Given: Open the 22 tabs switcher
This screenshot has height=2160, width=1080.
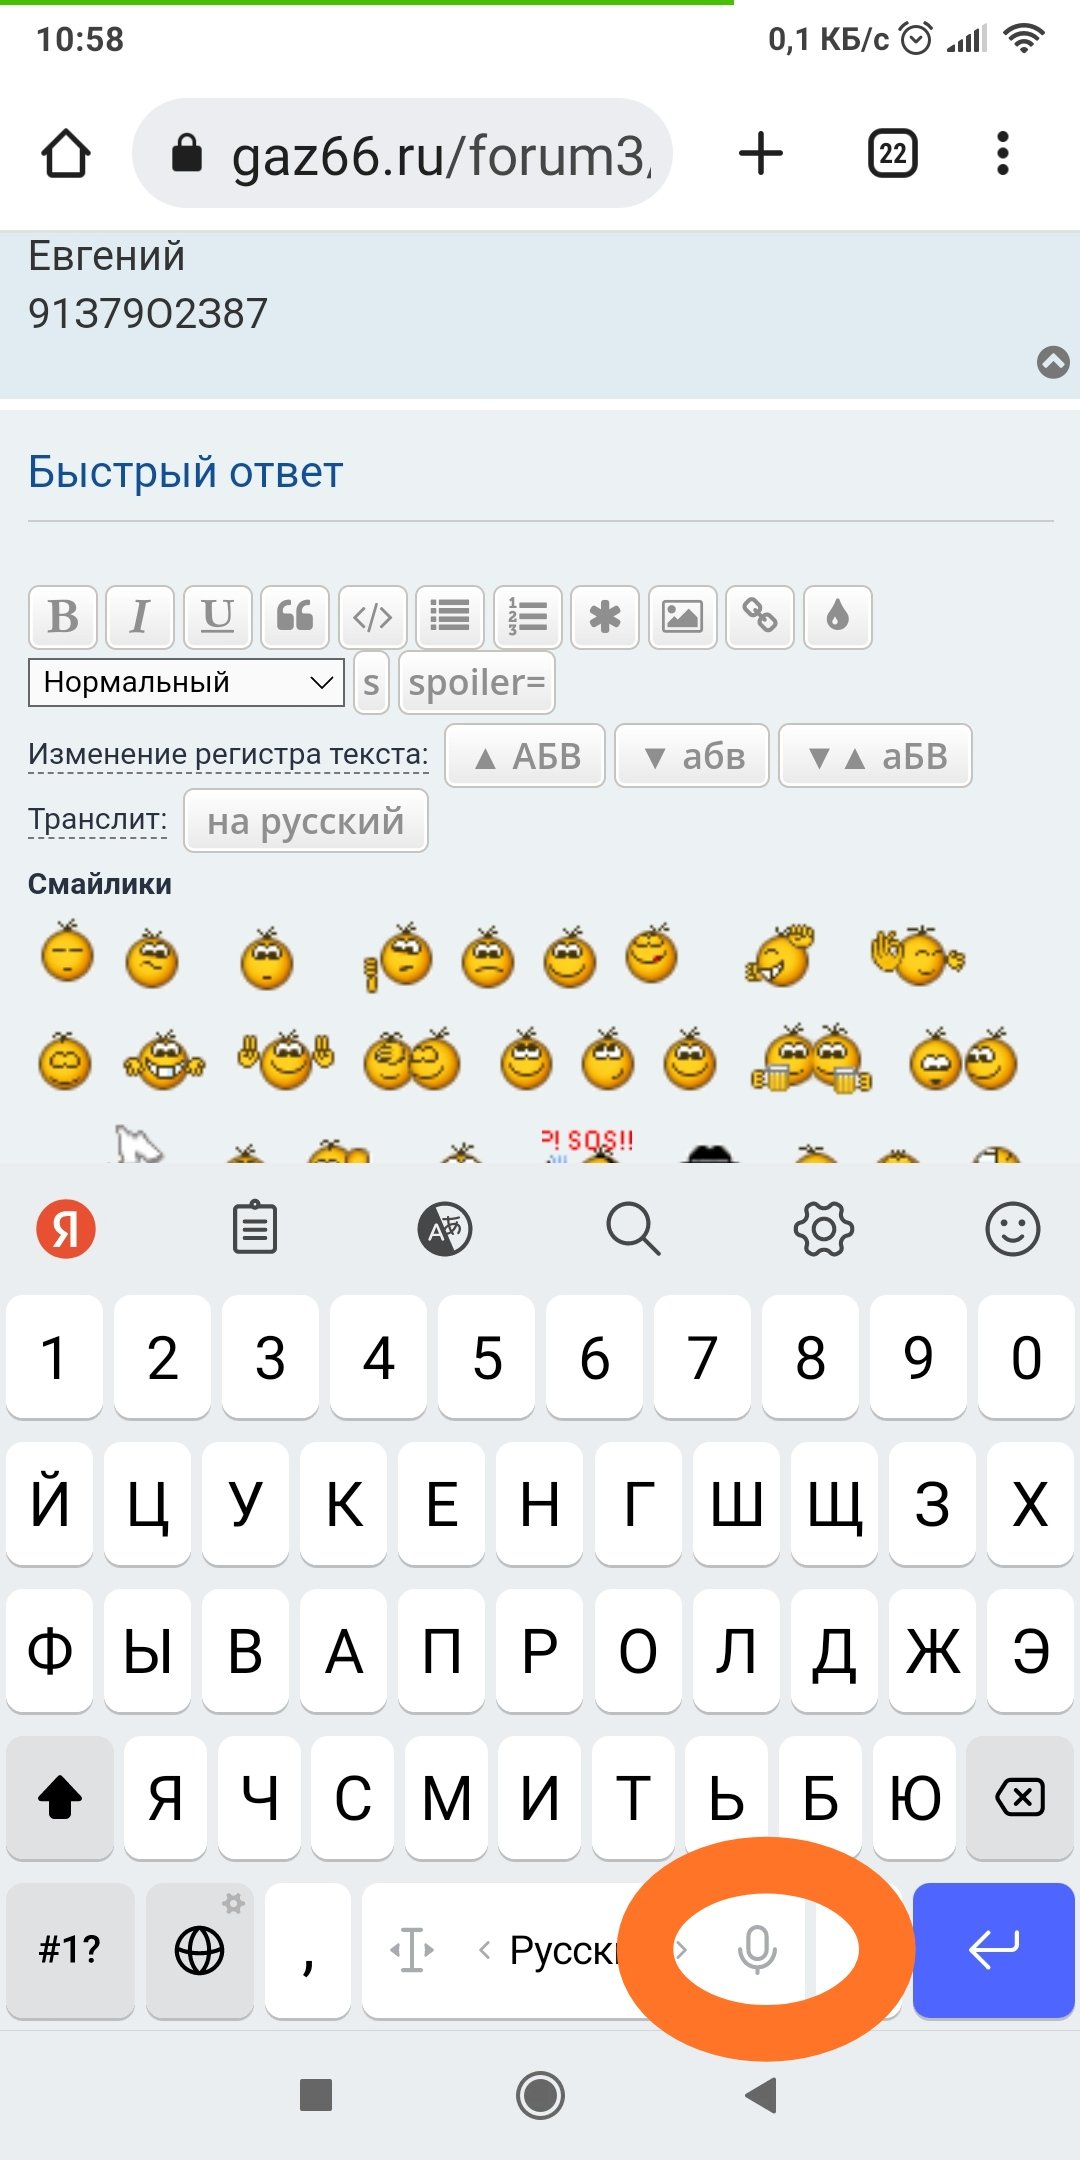Looking at the screenshot, I should coord(893,154).
